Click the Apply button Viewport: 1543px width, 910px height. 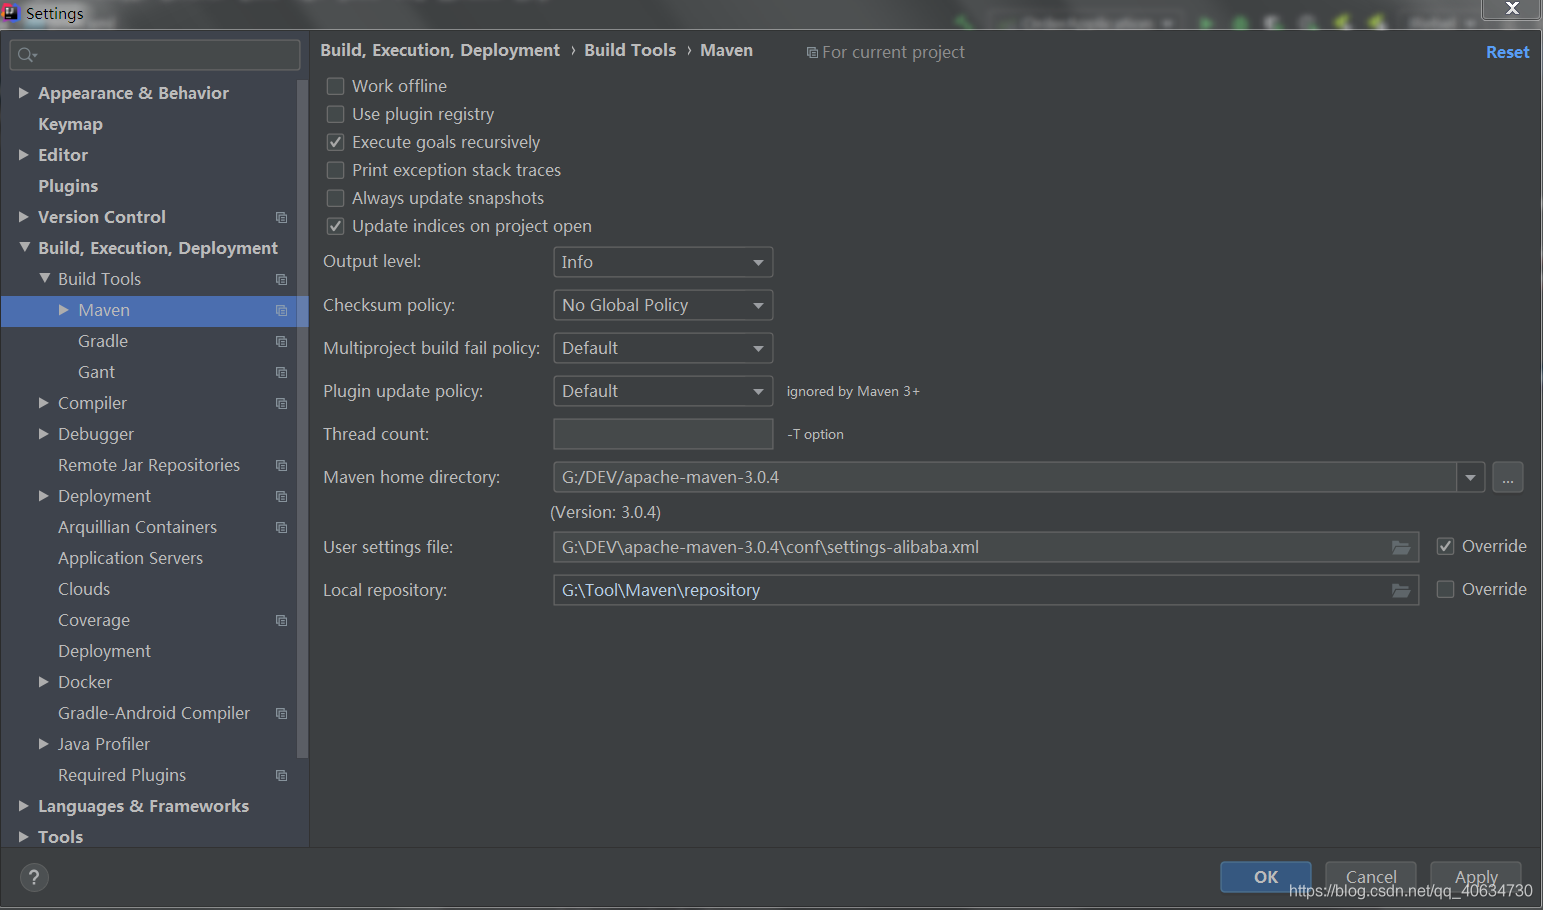tap(1476, 877)
